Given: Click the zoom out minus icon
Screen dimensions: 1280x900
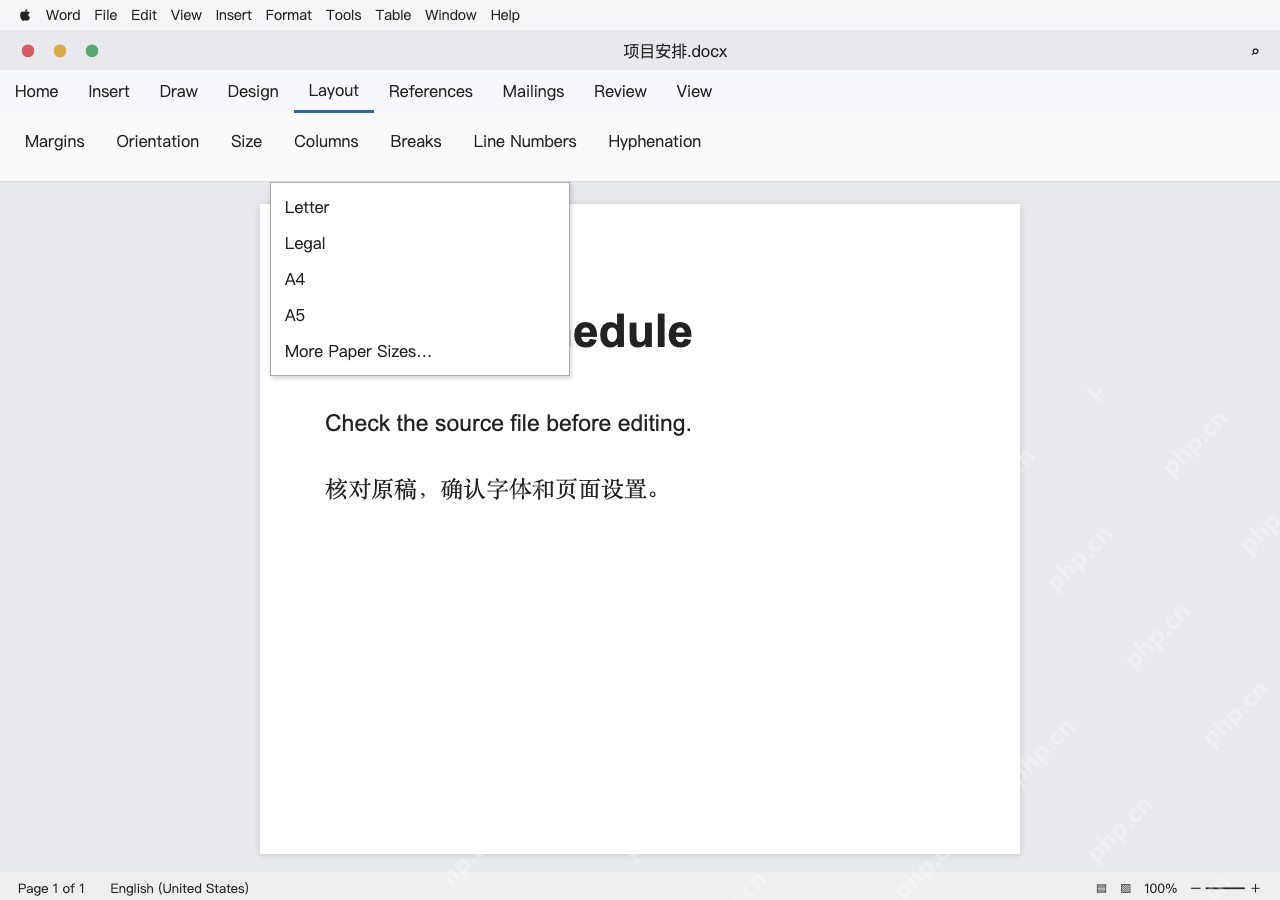Looking at the screenshot, I should (1195, 888).
